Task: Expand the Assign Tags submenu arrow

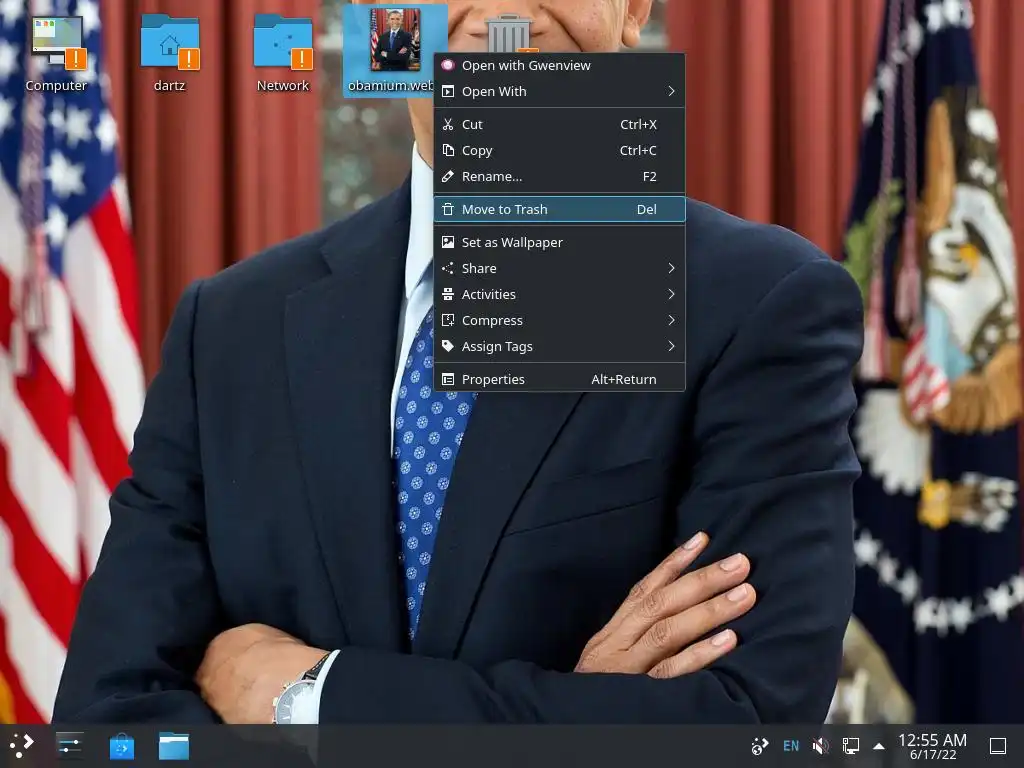Action: [671, 347]
